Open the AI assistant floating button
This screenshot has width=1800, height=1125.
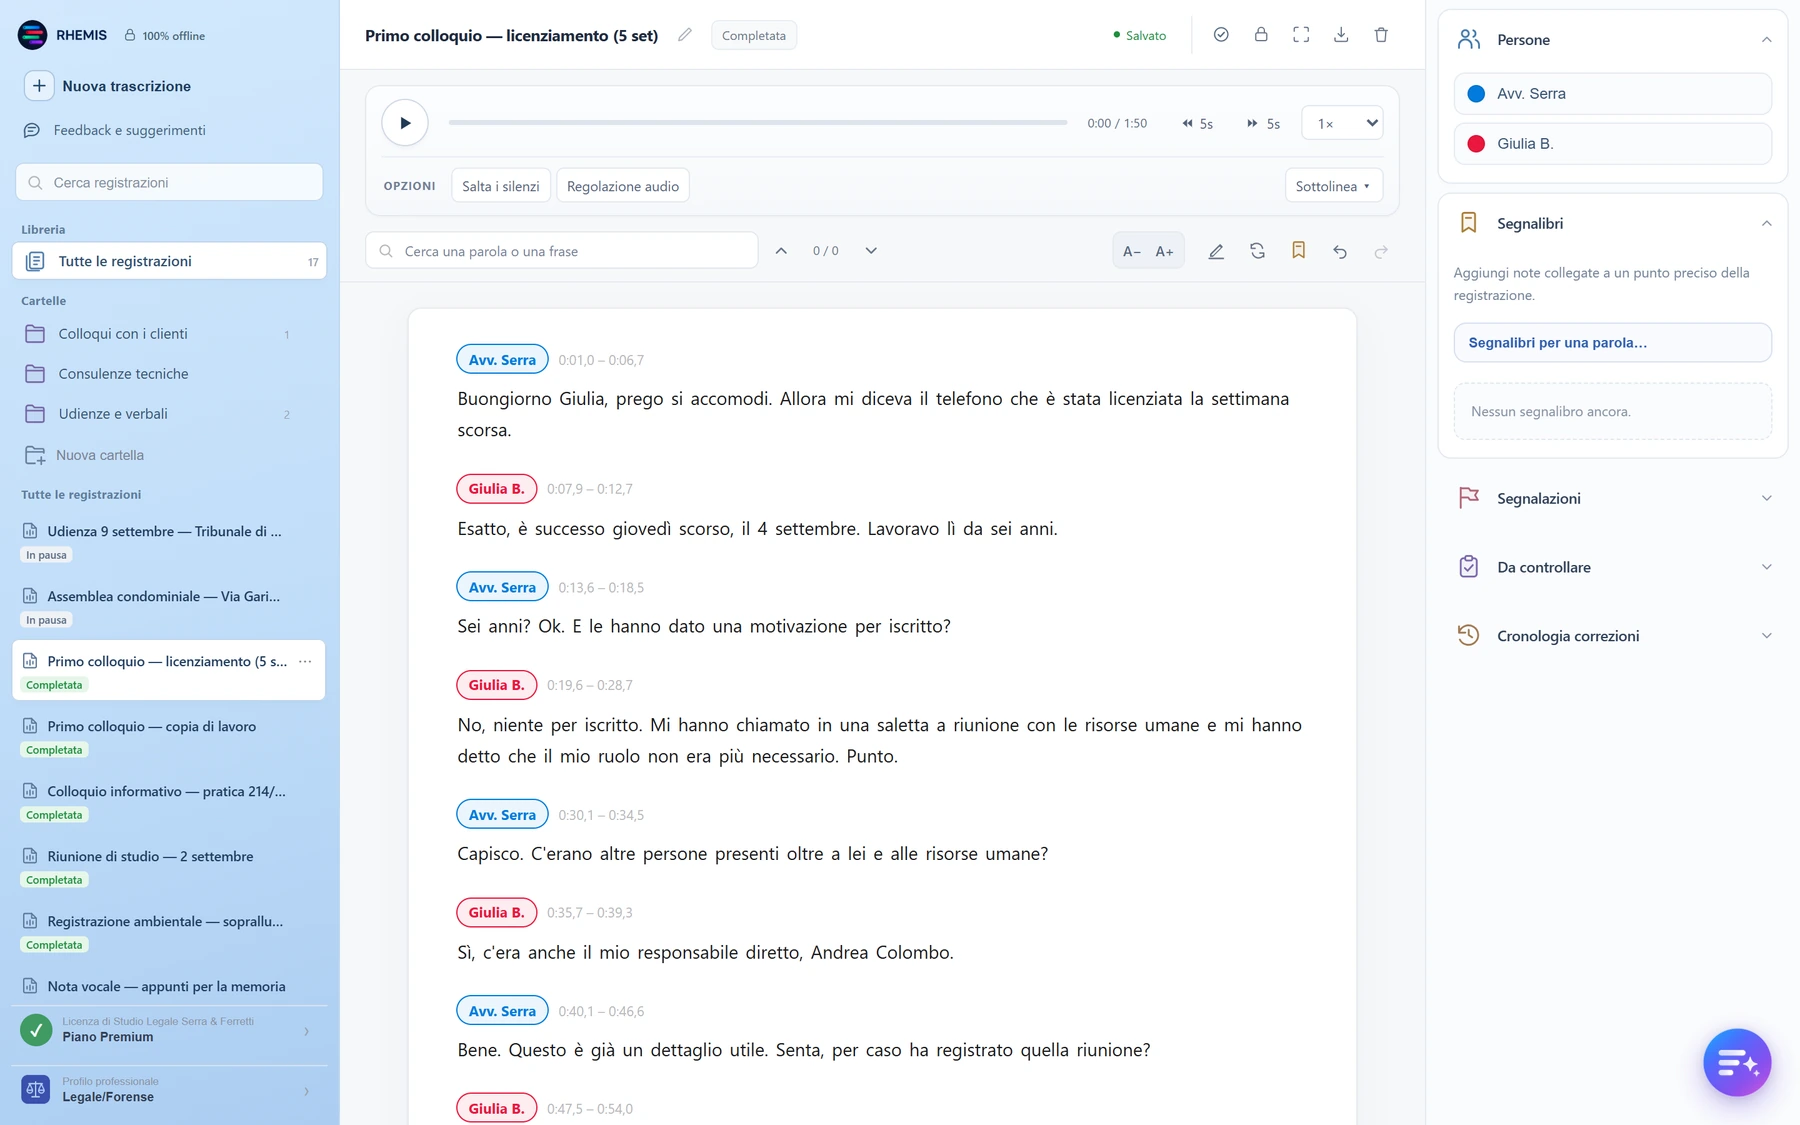(1737, 1062)
